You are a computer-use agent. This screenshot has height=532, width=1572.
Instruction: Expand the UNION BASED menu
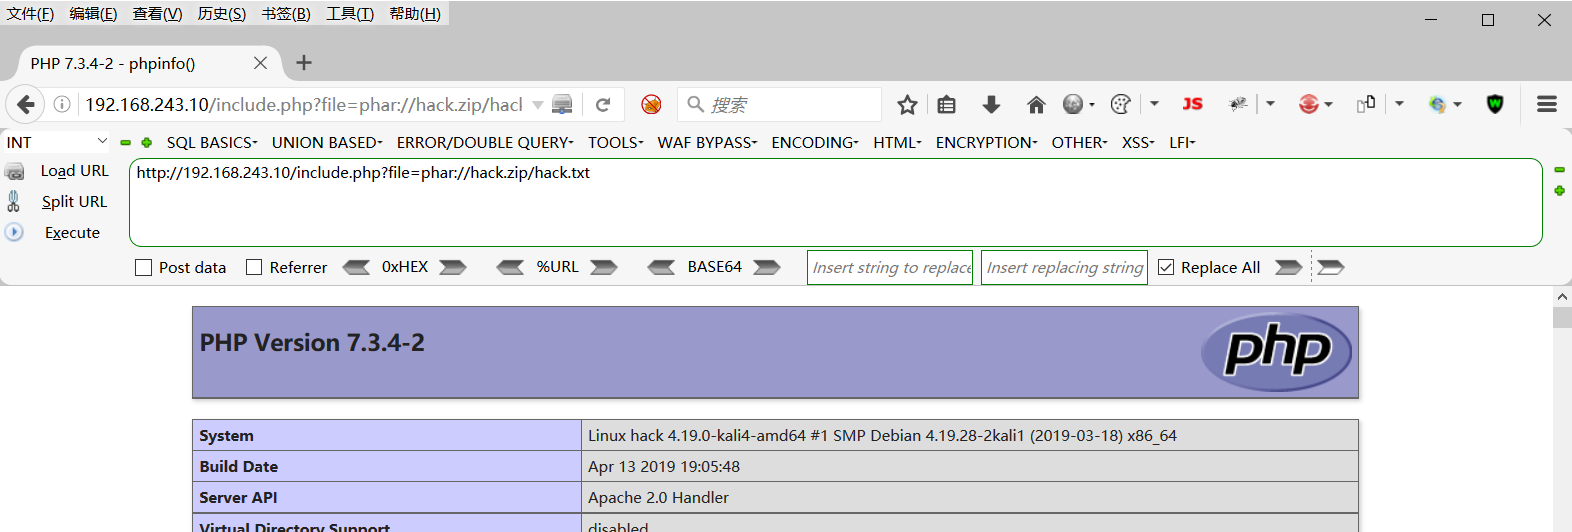tap(327, 142)
